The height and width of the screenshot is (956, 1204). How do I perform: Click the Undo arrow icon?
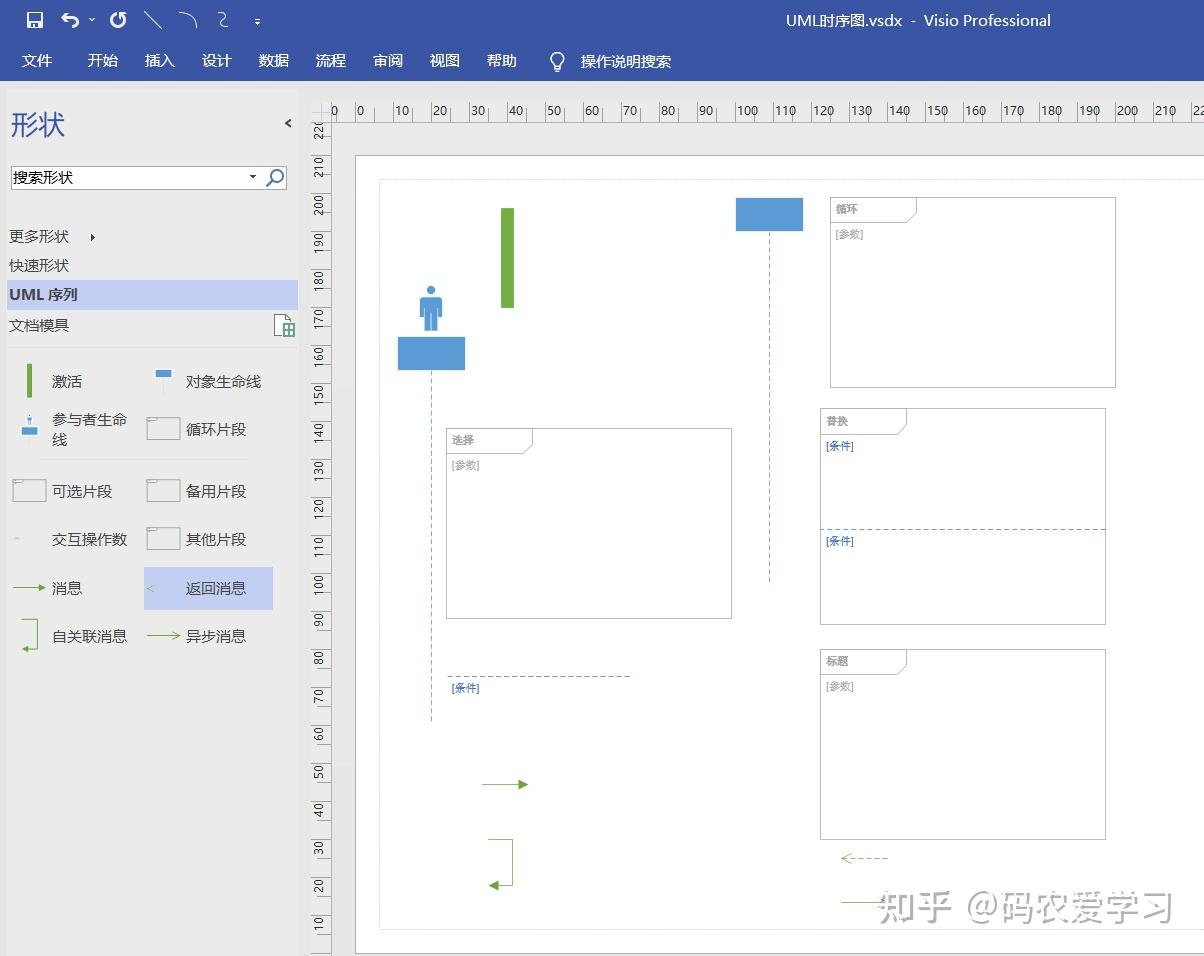coord(70,20)
